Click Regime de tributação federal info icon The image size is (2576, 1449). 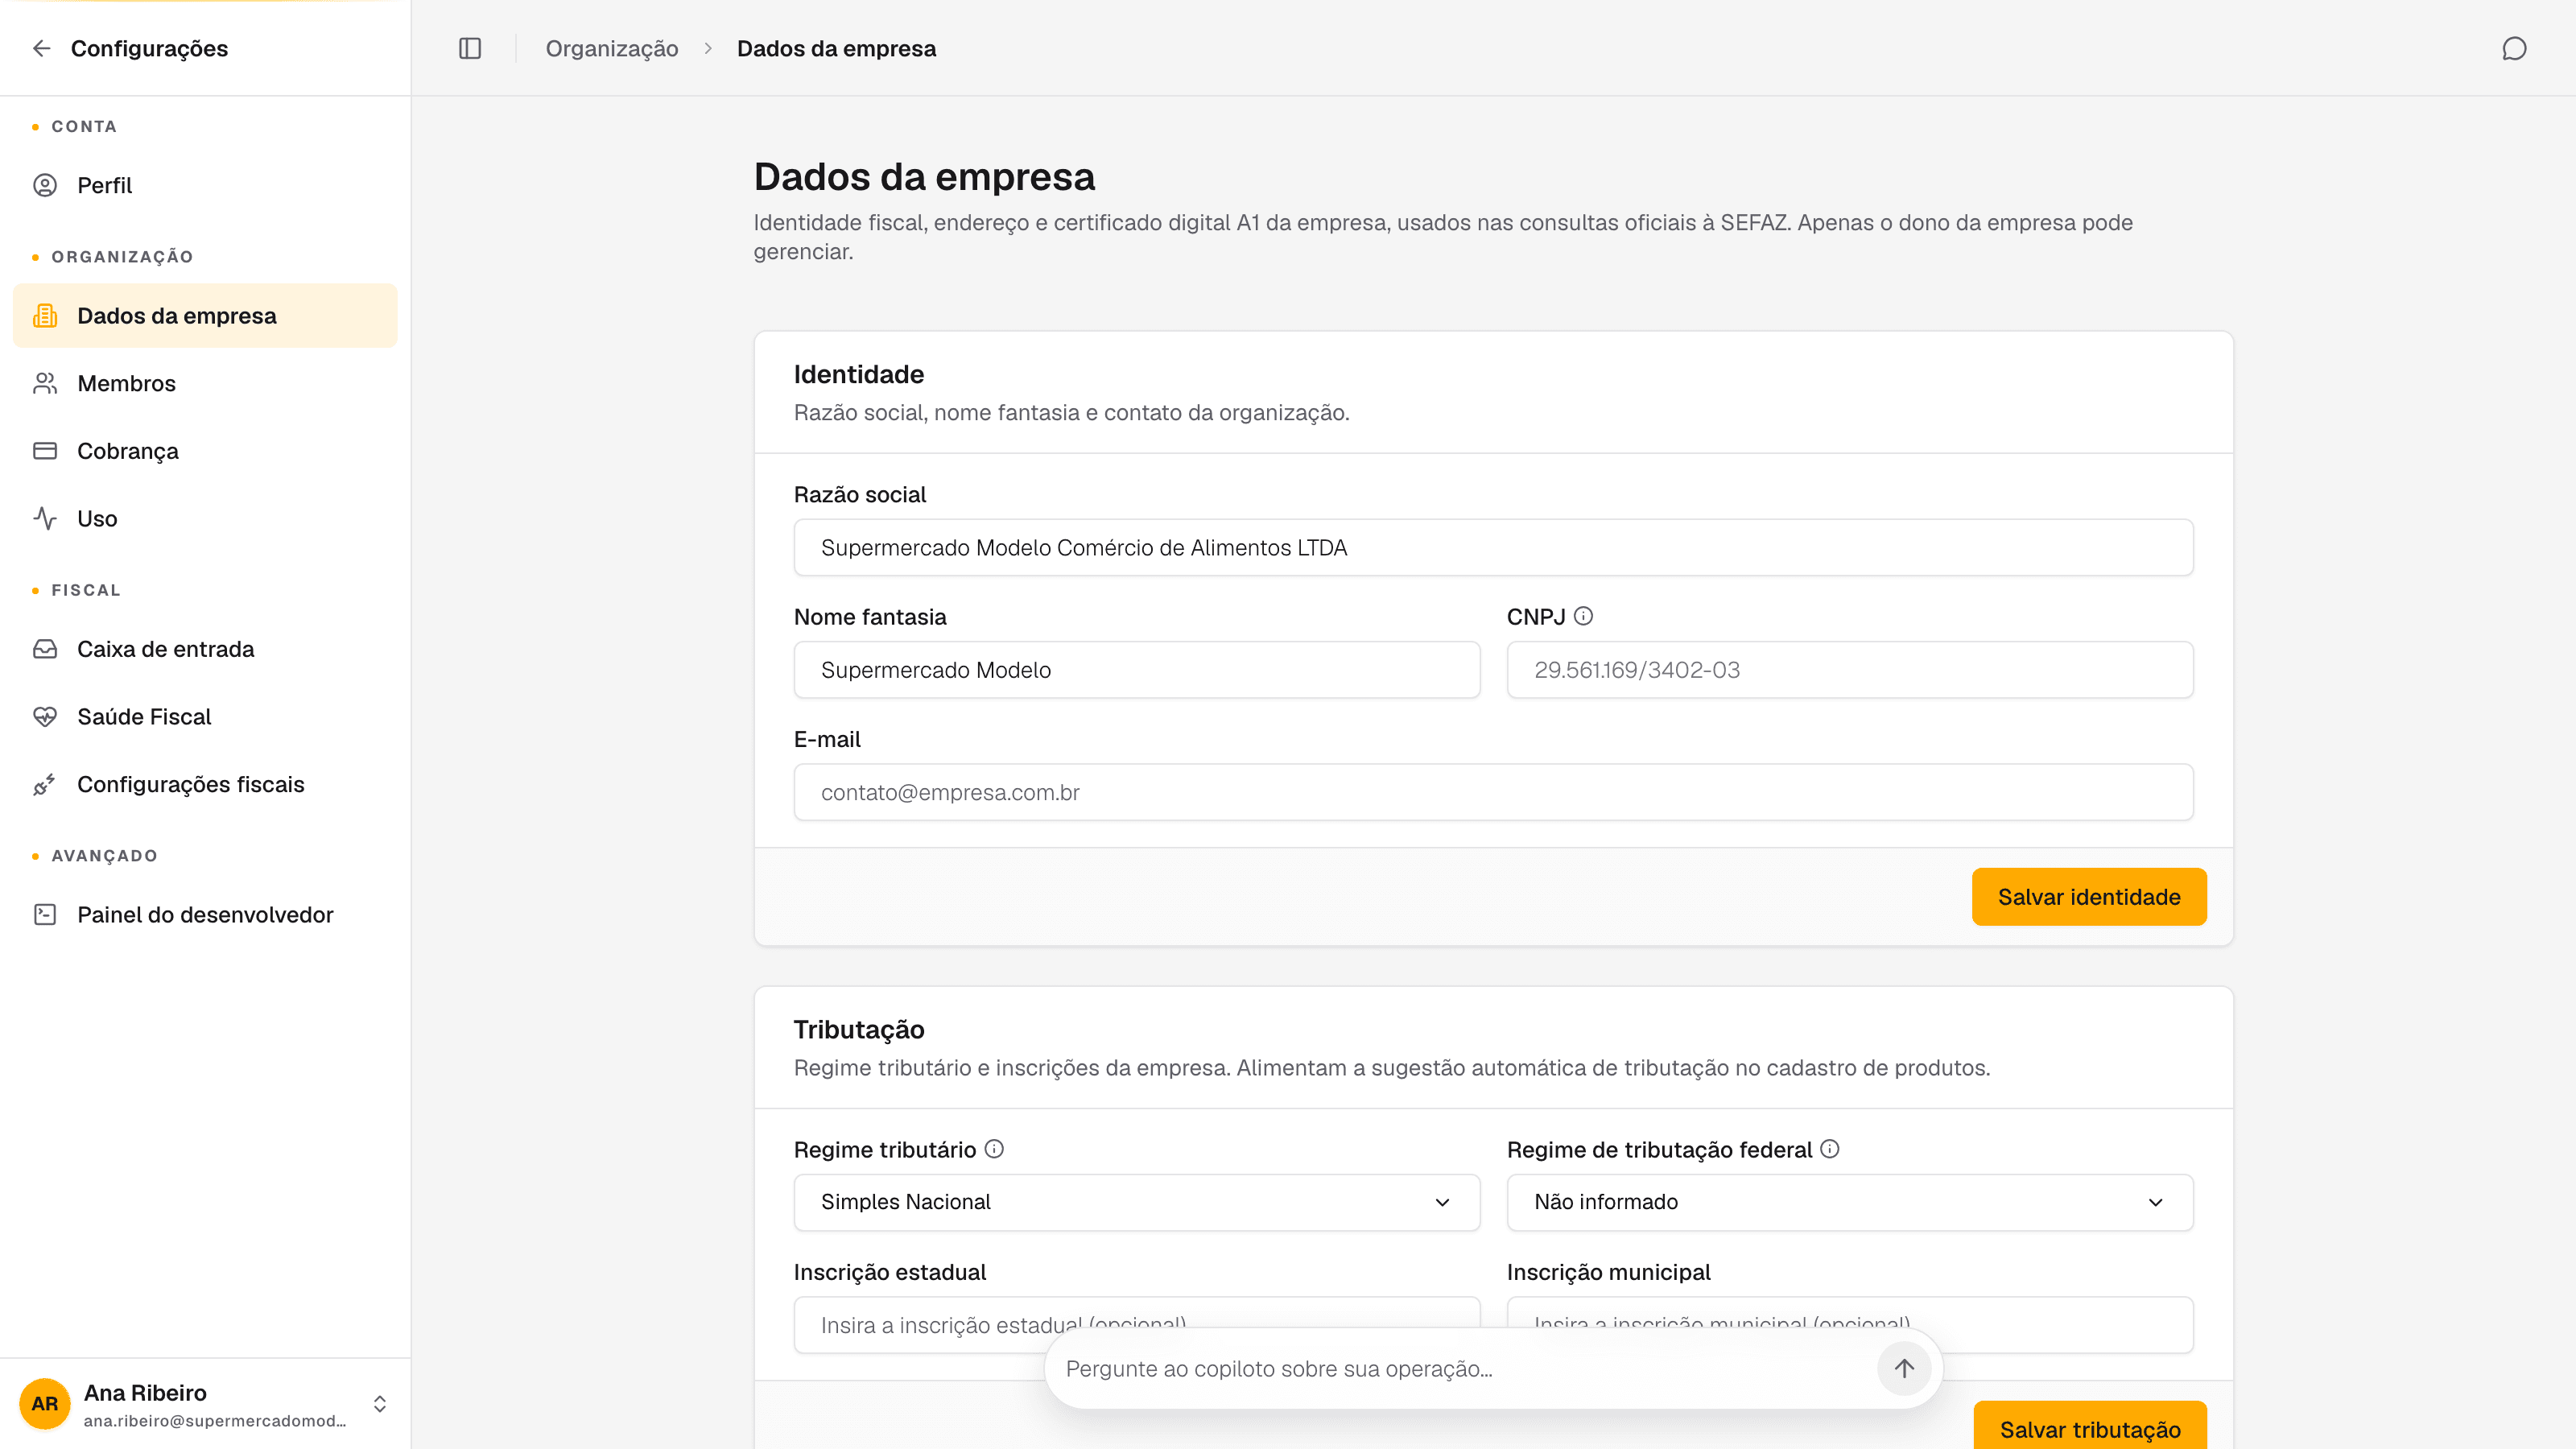click(x=1830, y=1149)
